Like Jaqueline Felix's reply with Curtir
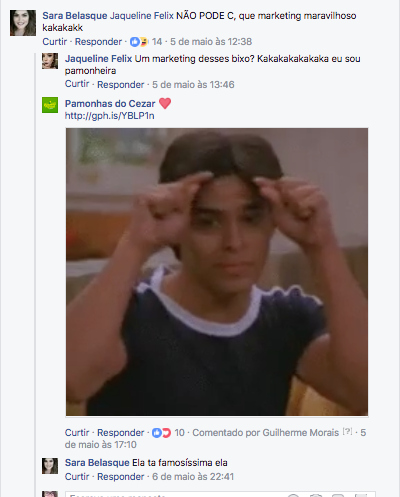This screenshot has height=497, width=400. click(x=77, y=84)
